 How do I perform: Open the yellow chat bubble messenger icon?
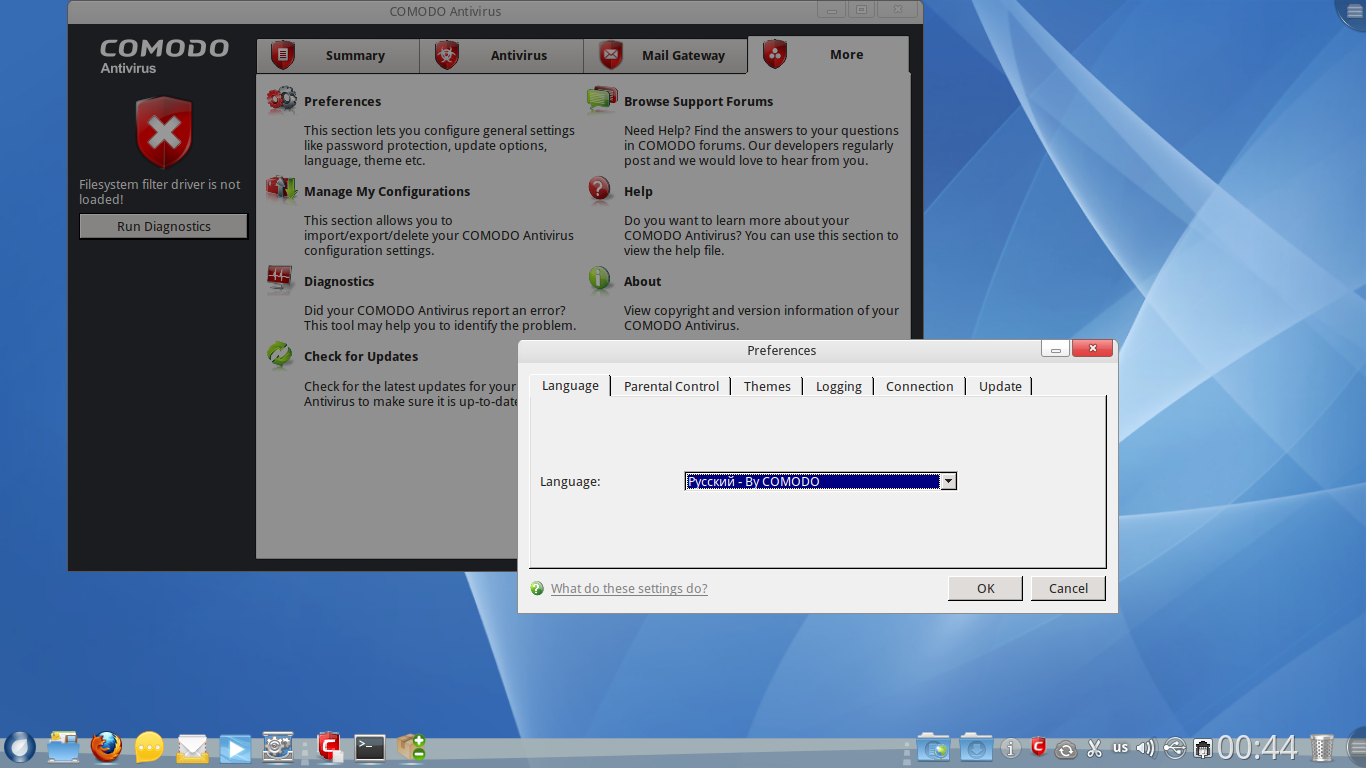pyautogui.click(x=149, y=746)
